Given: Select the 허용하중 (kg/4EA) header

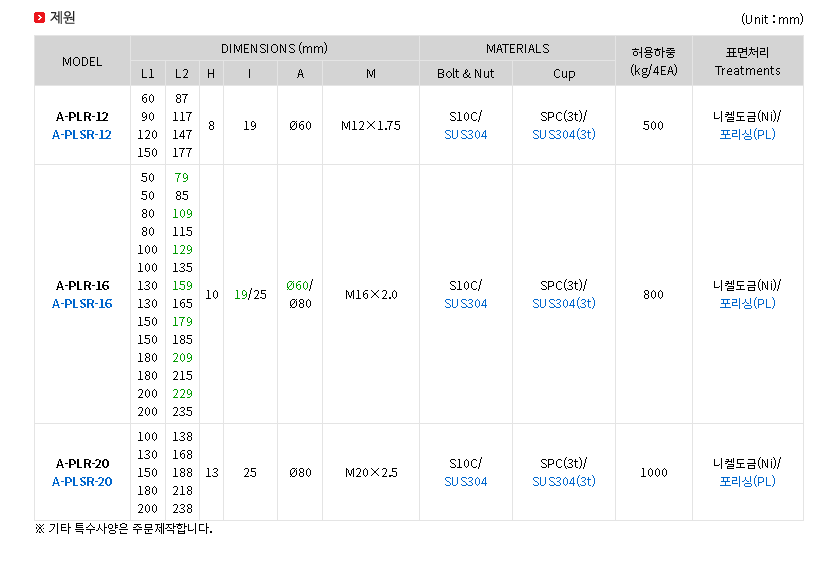Looking at the screenshot, I should point(653,61).
